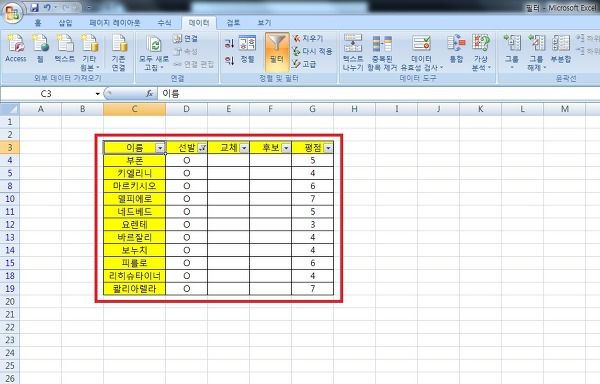Open Existing Connections (기존 연결)
This screenshot has width=600, height=384.
[119, 52]
